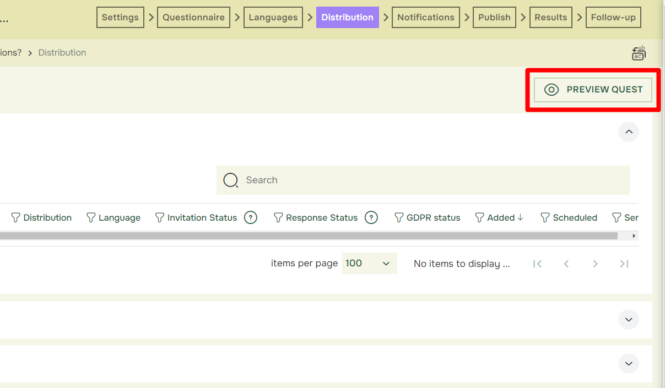Click the GDPR status column header
665x388 pixels.
[x=433, y=218]
